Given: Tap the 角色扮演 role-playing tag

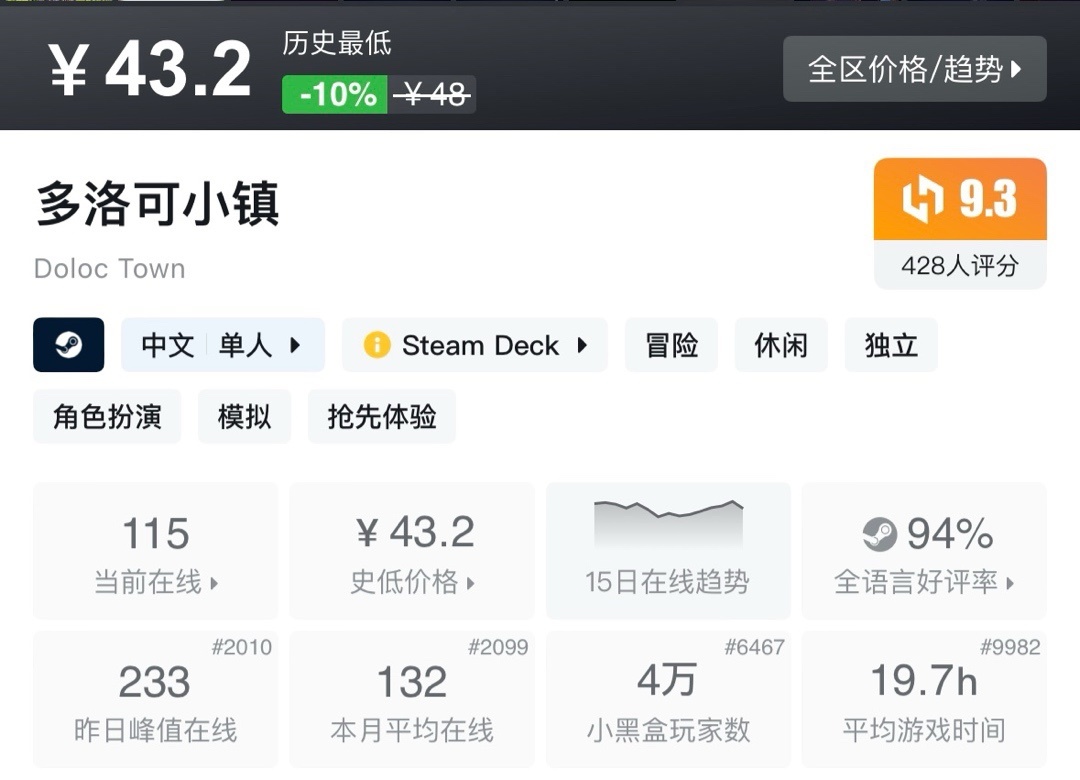Looking at the screenshot, I should click(107, 416).
